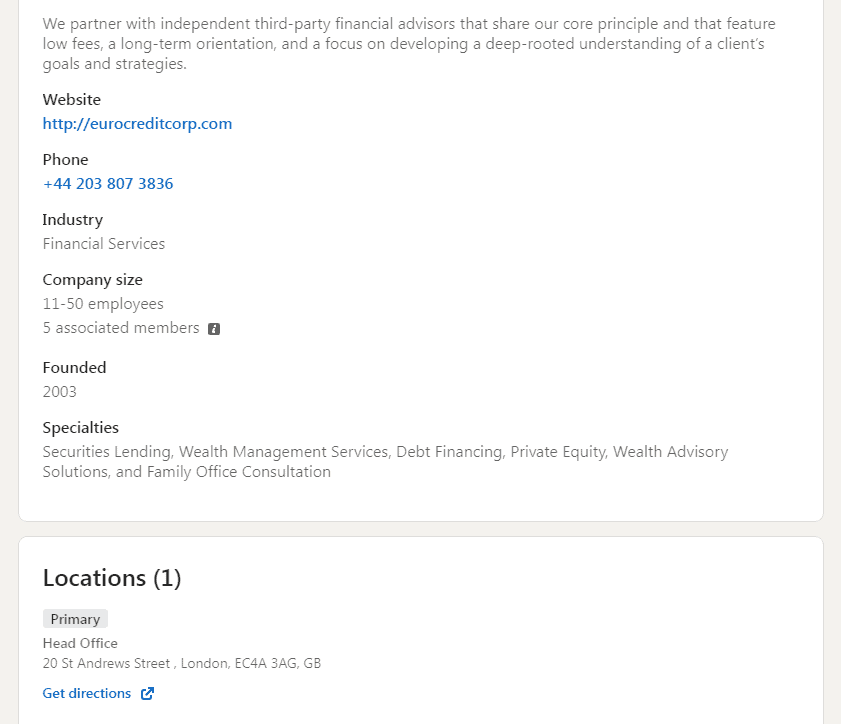Click the '11-50 employees' company size text
This screenshot has width=841, height=724.
[103, 304]
